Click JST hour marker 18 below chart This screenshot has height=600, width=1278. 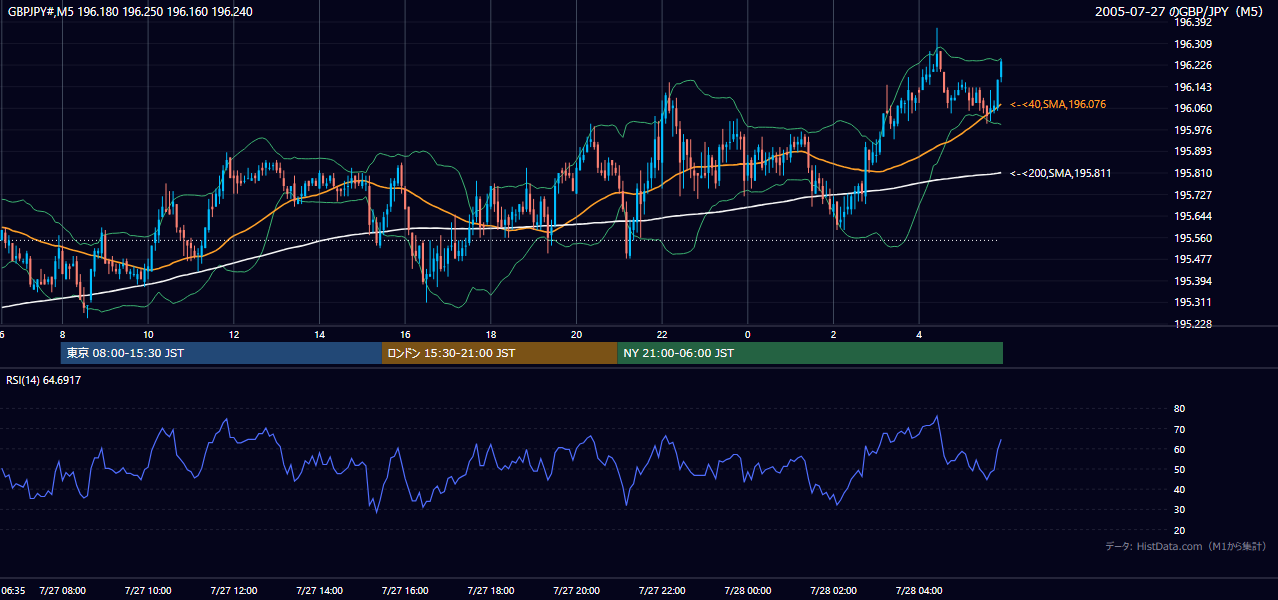point(491,334)
